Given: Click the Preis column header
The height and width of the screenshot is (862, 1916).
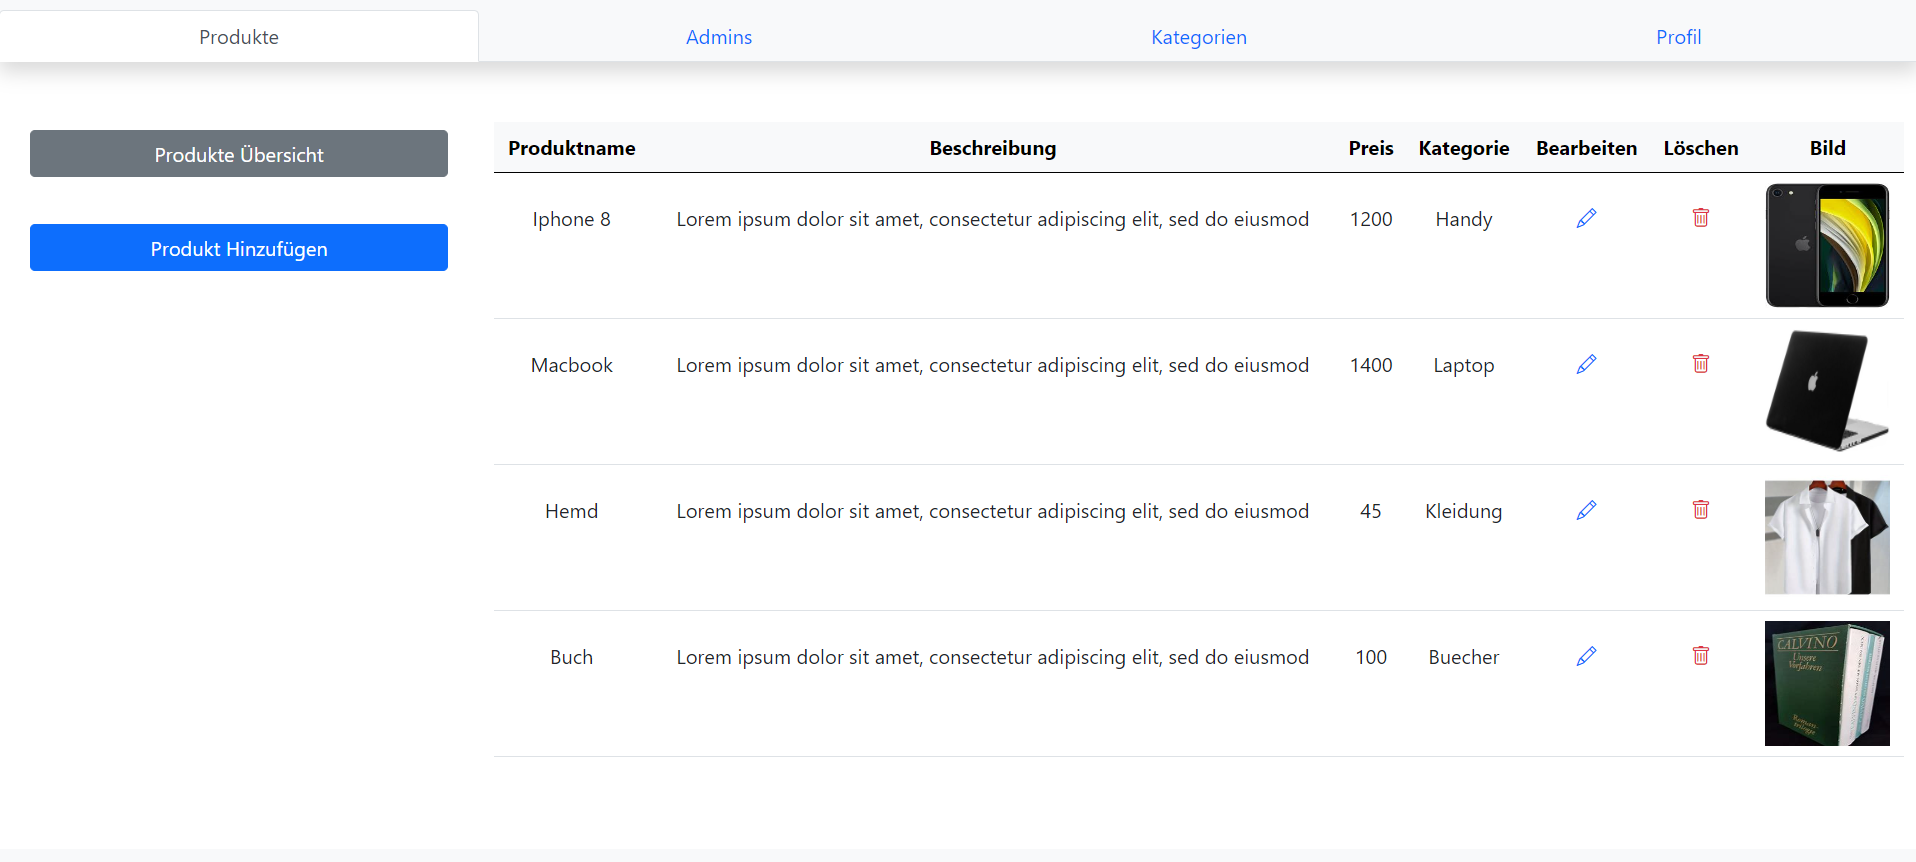Looking at the screenshot, I should click(1370, 148).
